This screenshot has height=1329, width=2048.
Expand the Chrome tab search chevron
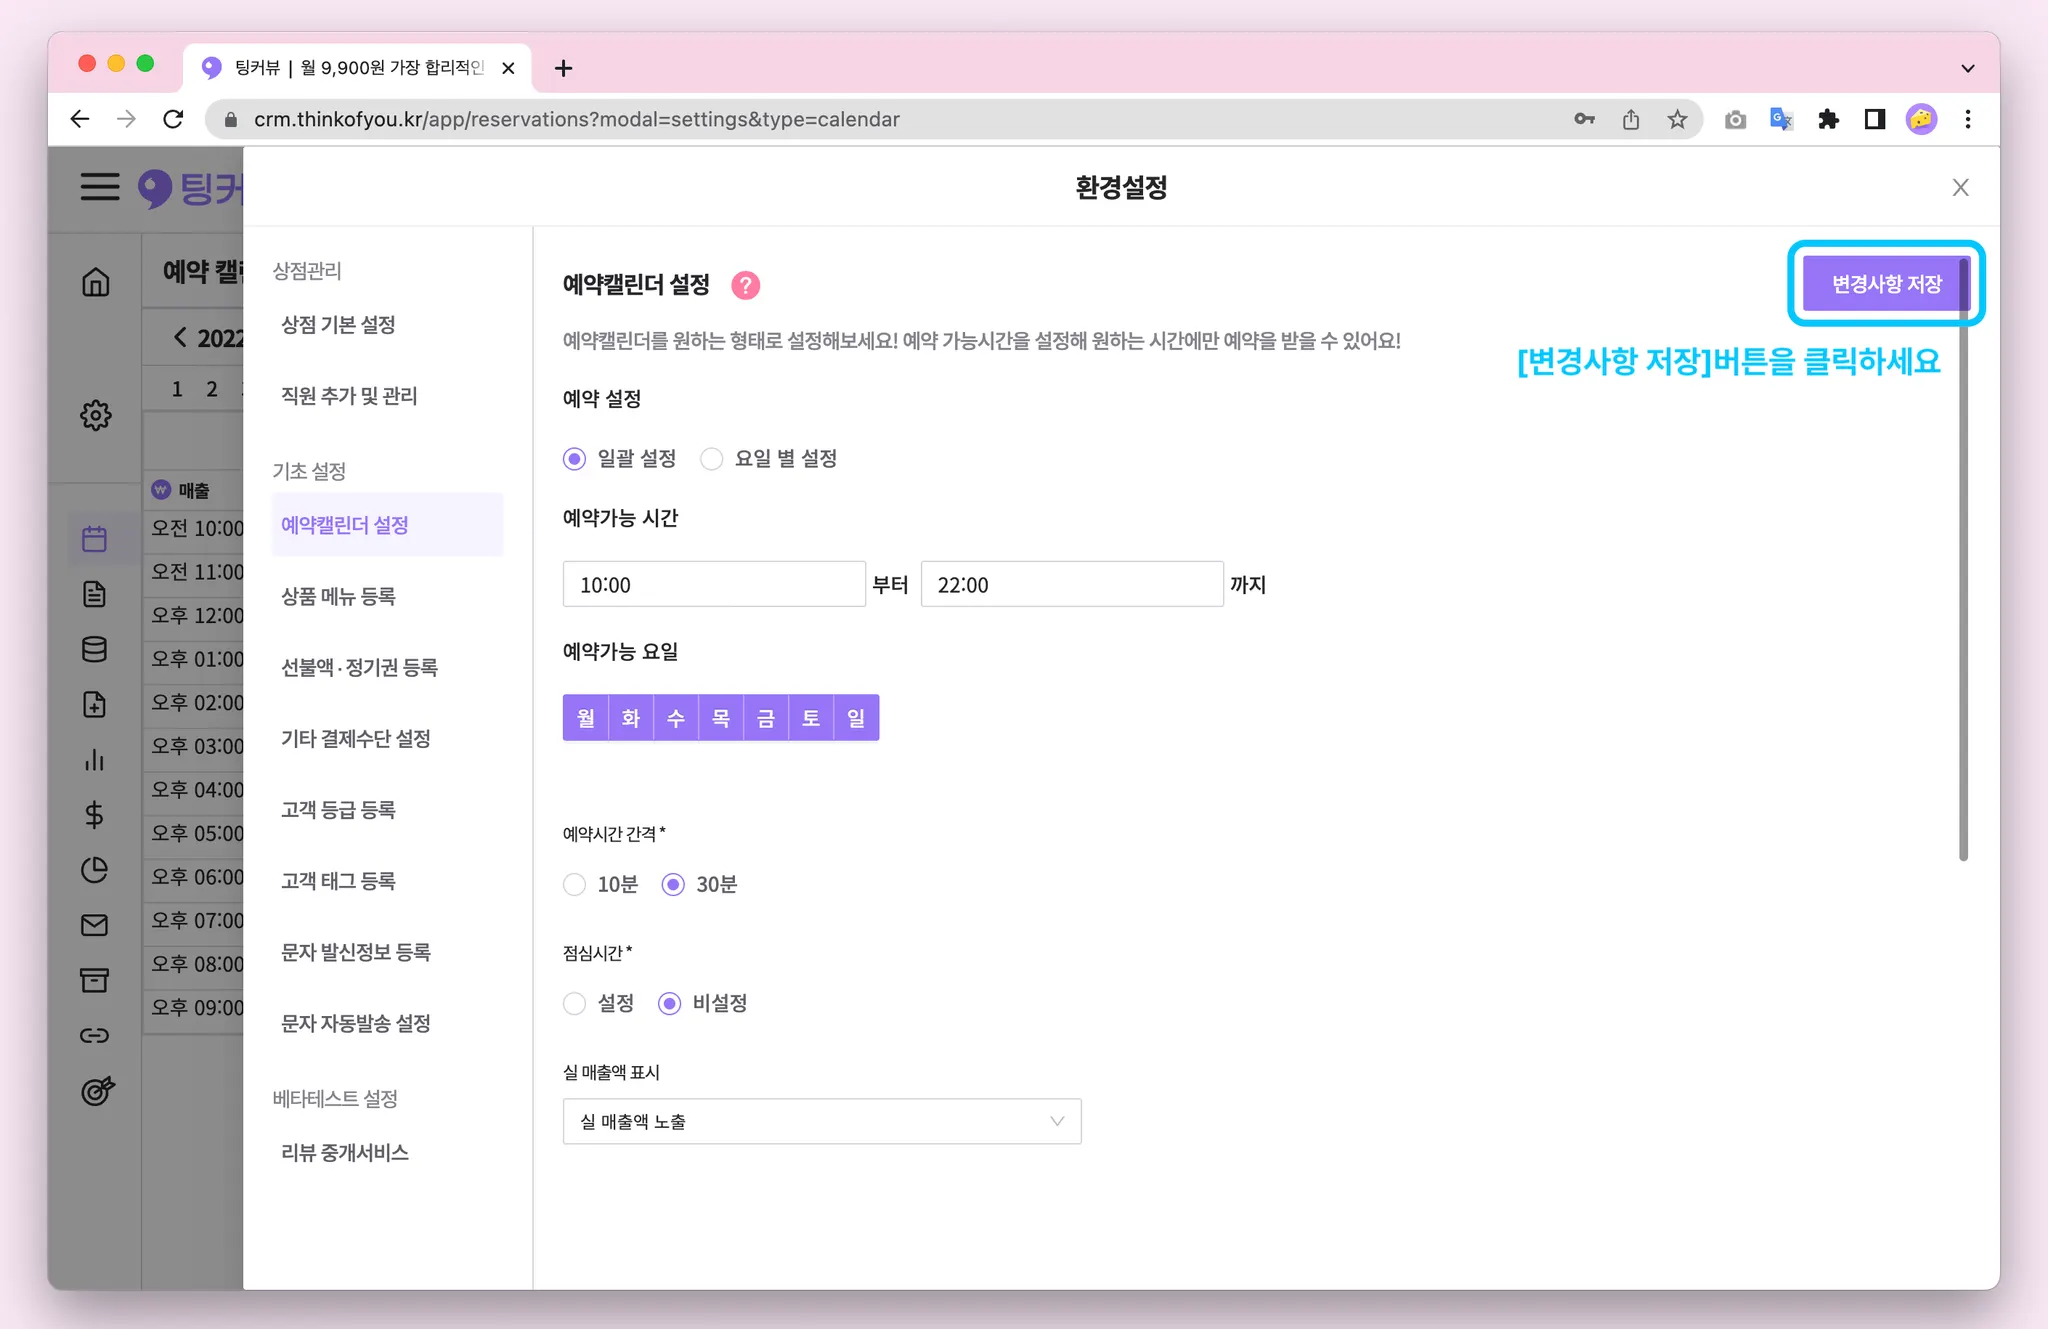click(1967, 68)
